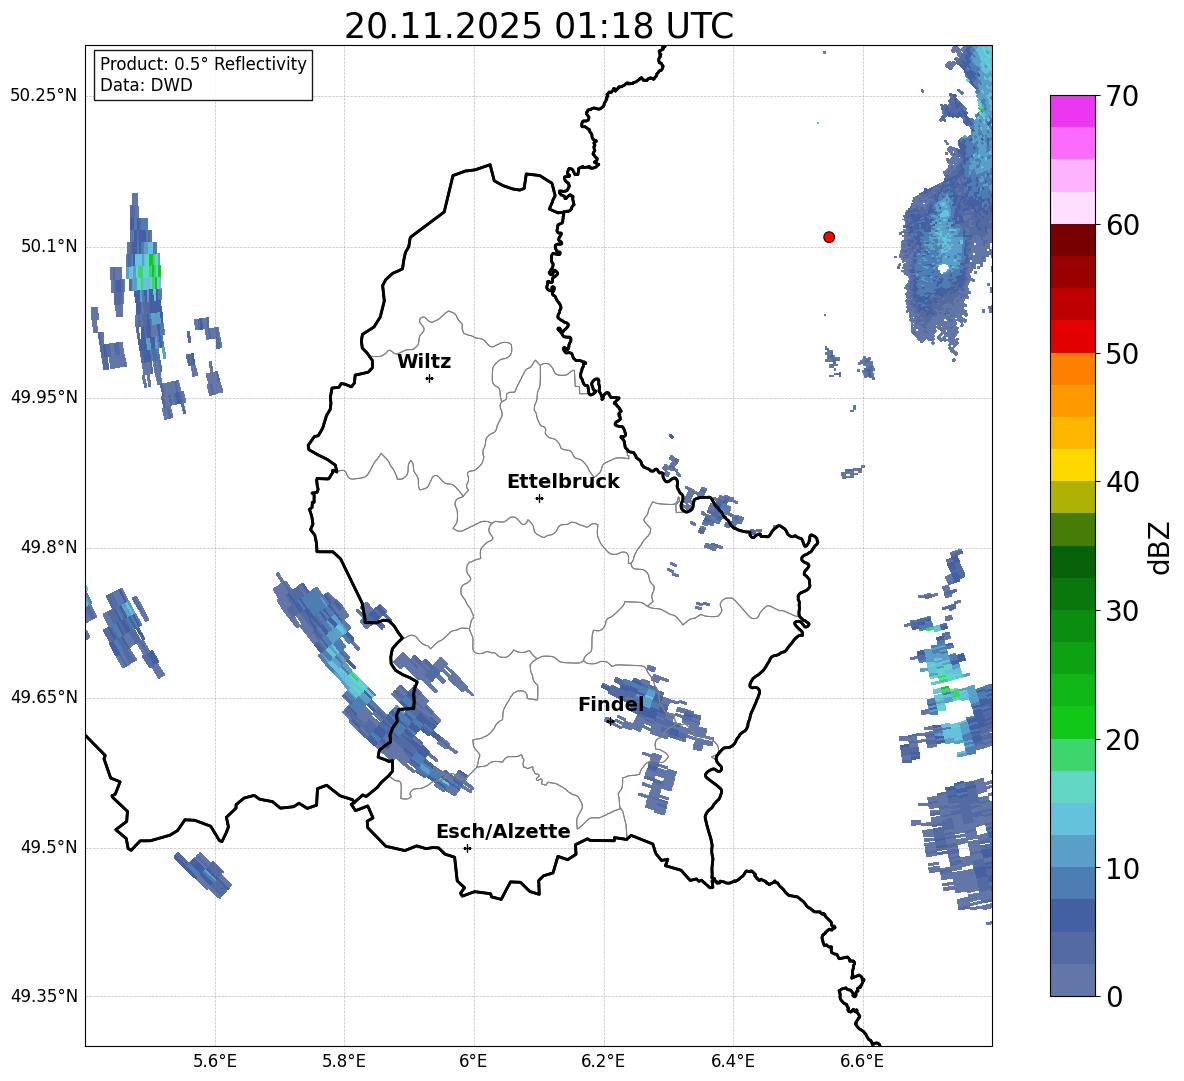
Task: Click the 60 tick on the colorbar
Action: tap(1122, 225)
